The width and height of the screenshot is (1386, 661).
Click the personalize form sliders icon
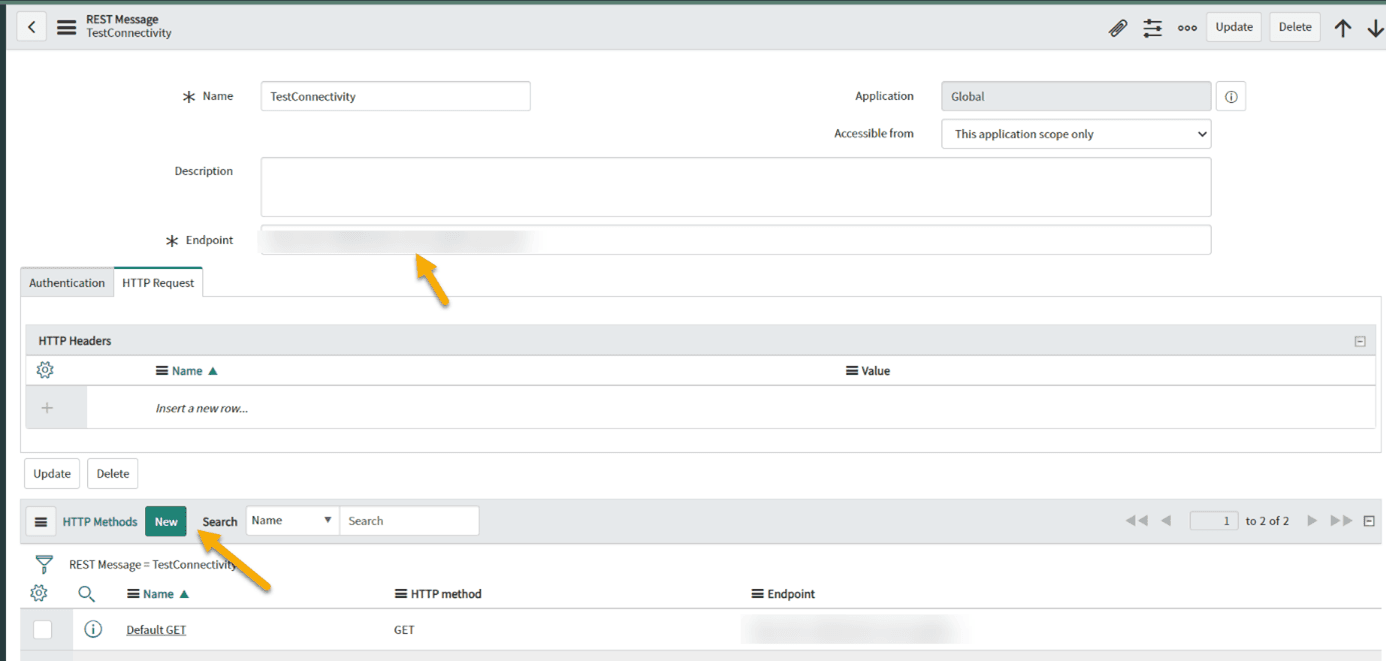1152,28
